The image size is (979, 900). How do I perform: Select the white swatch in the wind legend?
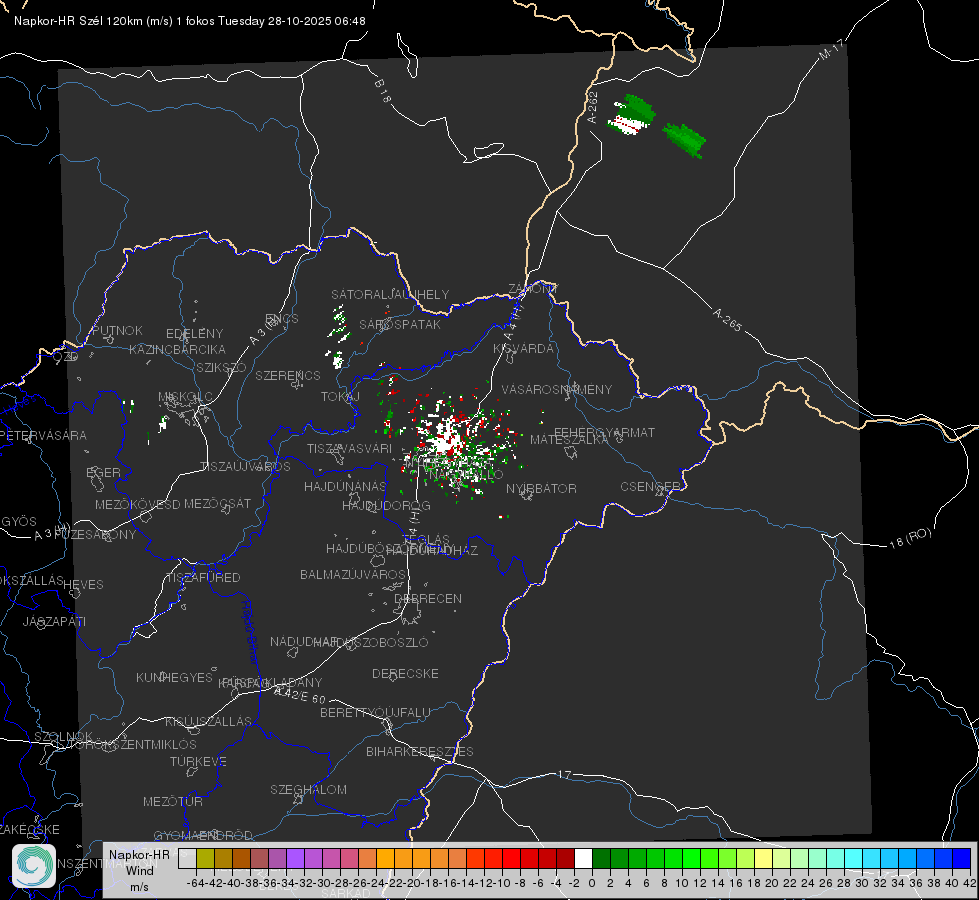tap(583, 859)
